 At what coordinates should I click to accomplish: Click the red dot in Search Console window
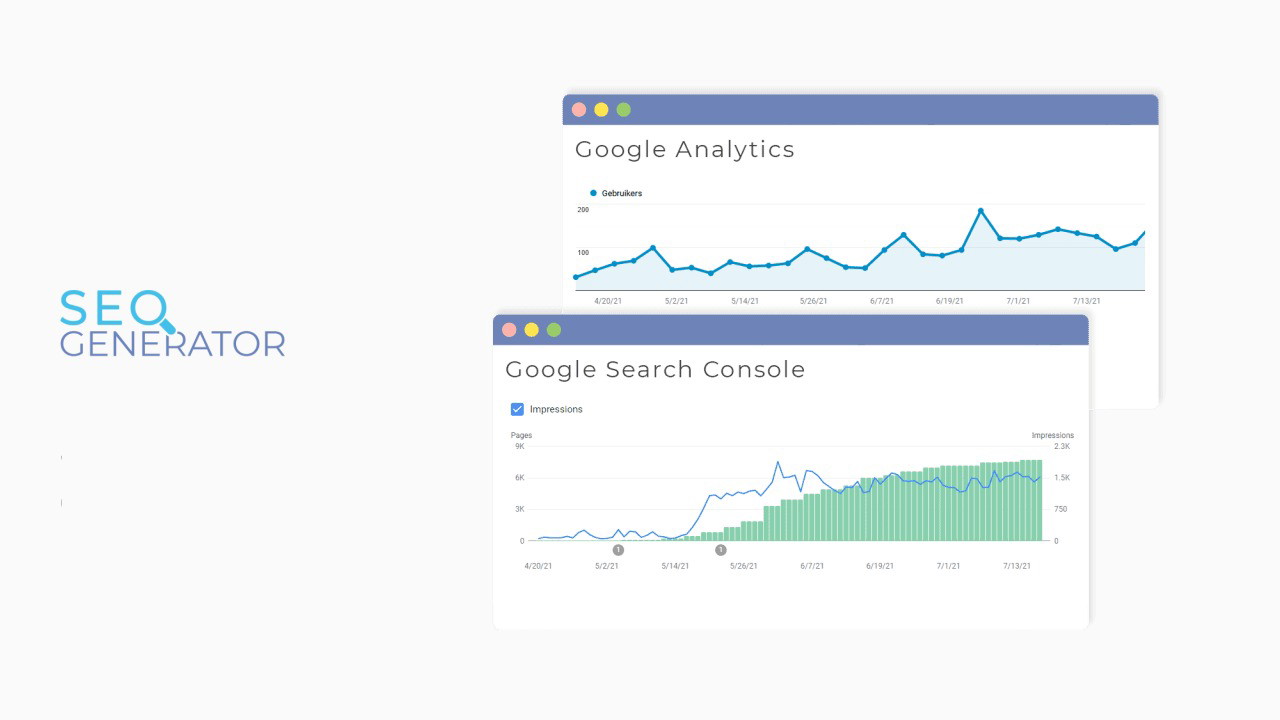tap(509, 330)
